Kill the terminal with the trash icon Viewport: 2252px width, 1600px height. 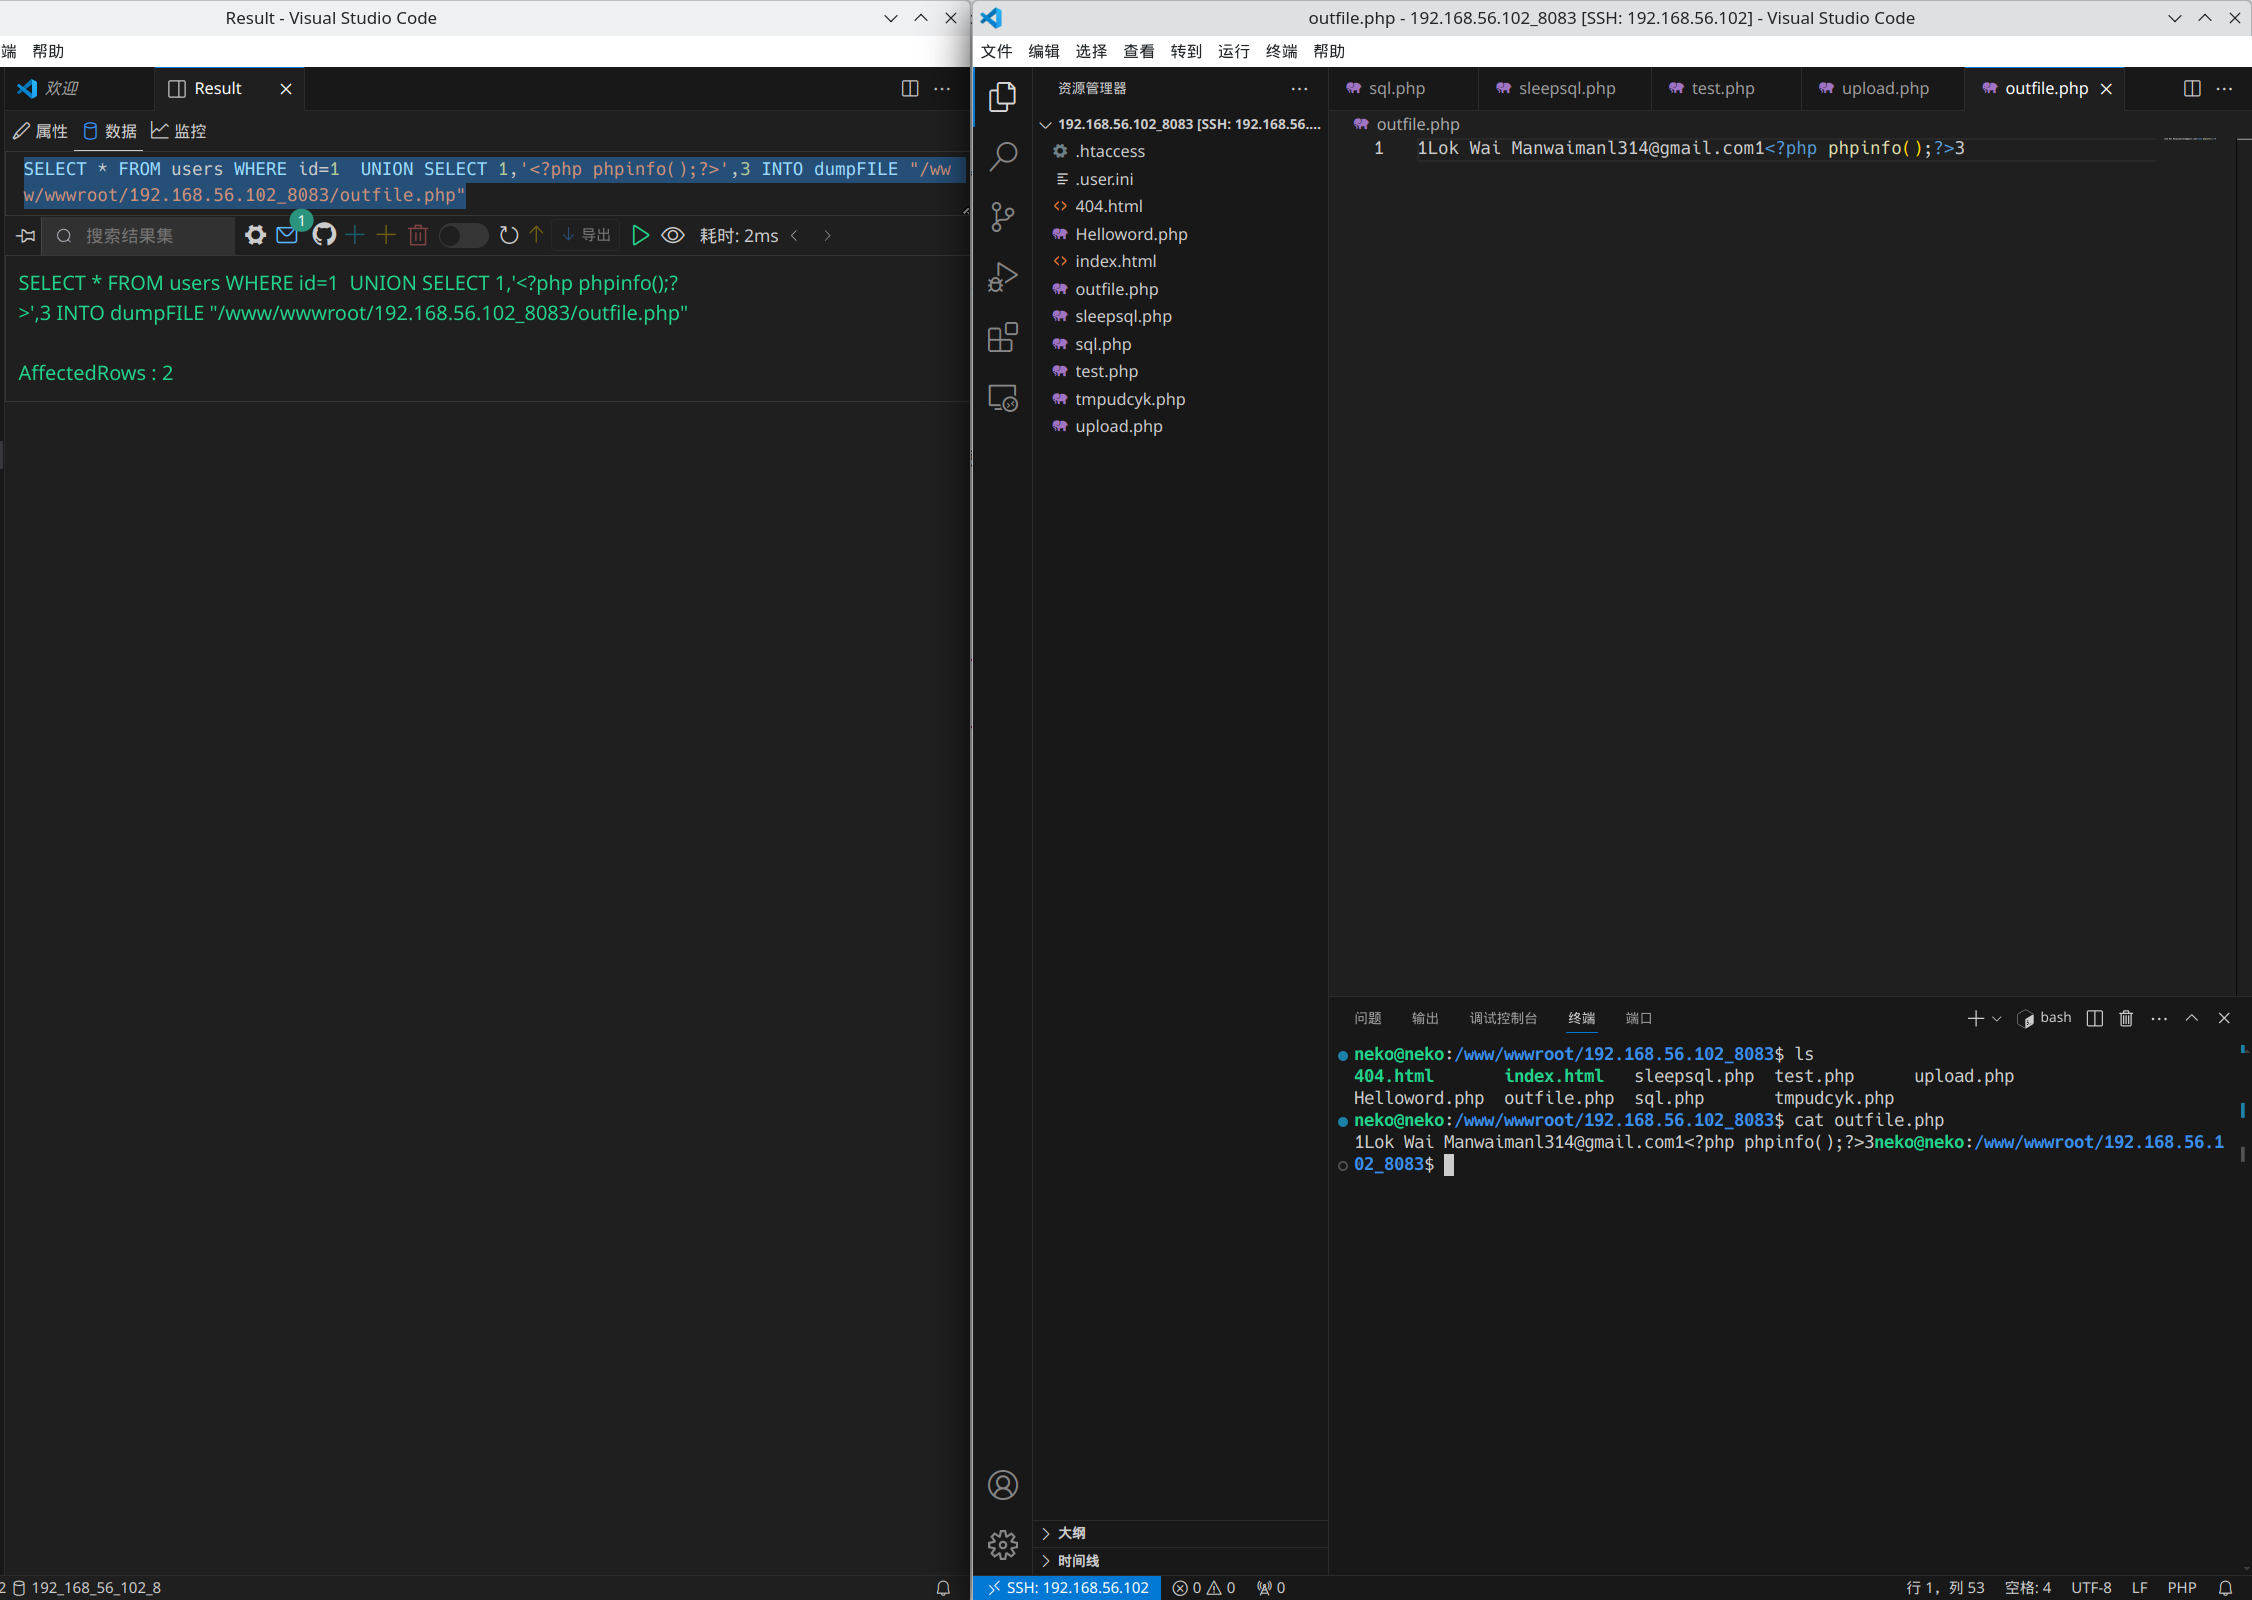point(2126,1018)
